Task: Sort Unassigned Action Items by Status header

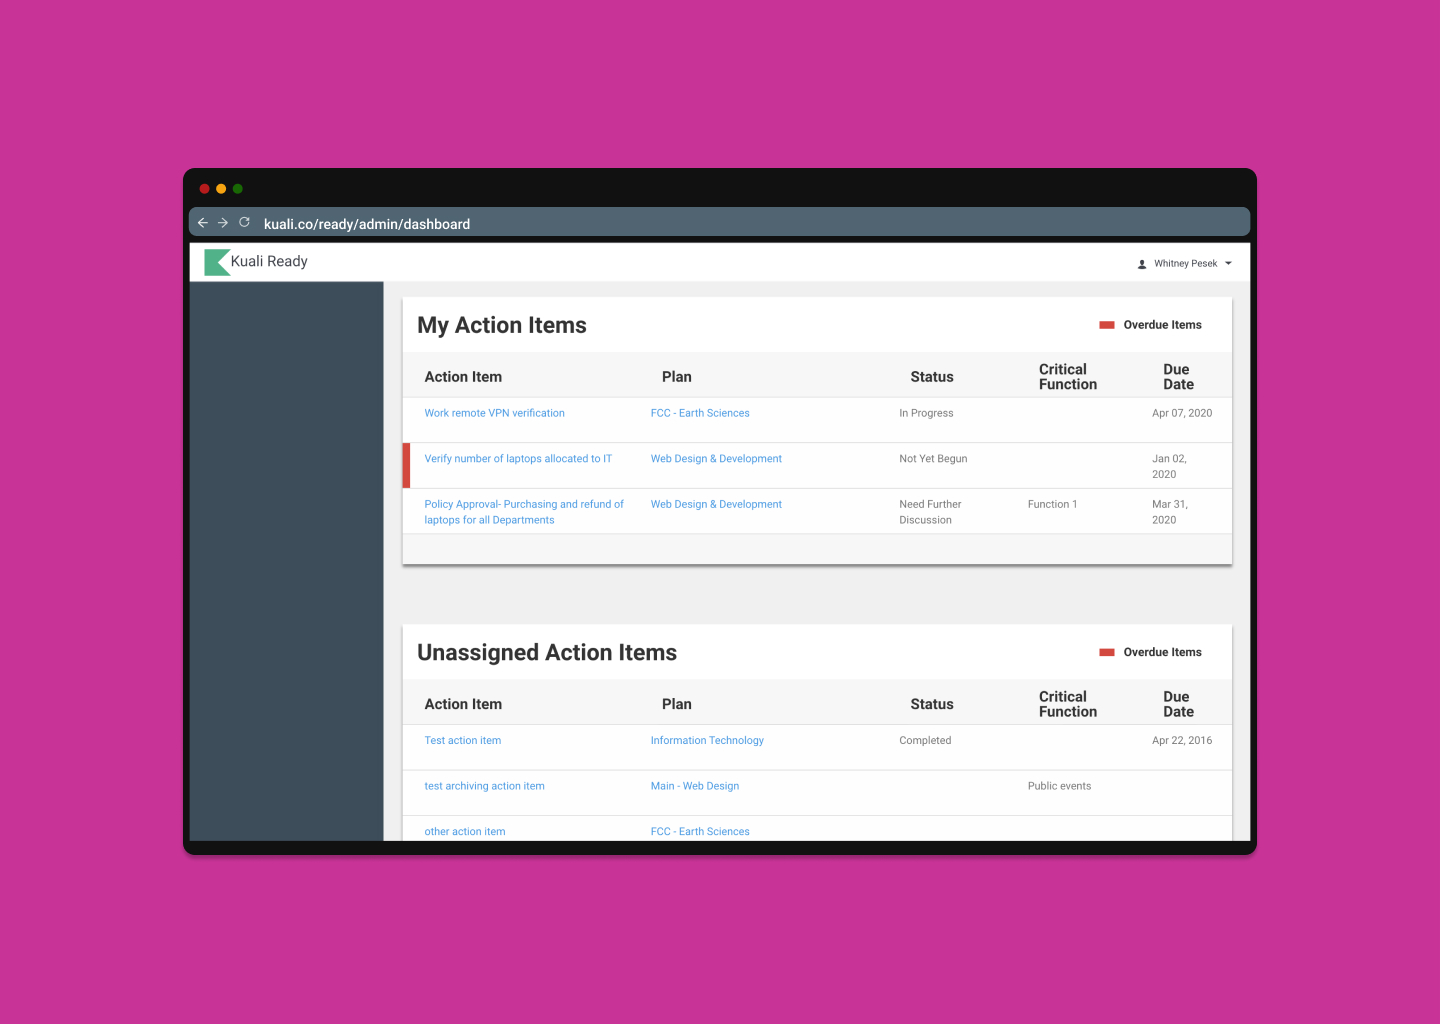Action: 931,704
